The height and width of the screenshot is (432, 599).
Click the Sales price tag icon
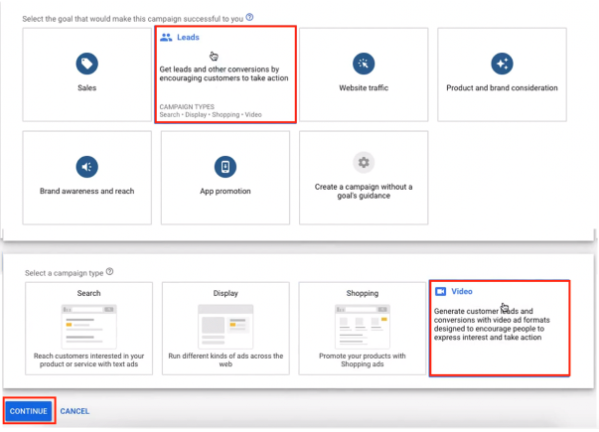coord(87,63)
